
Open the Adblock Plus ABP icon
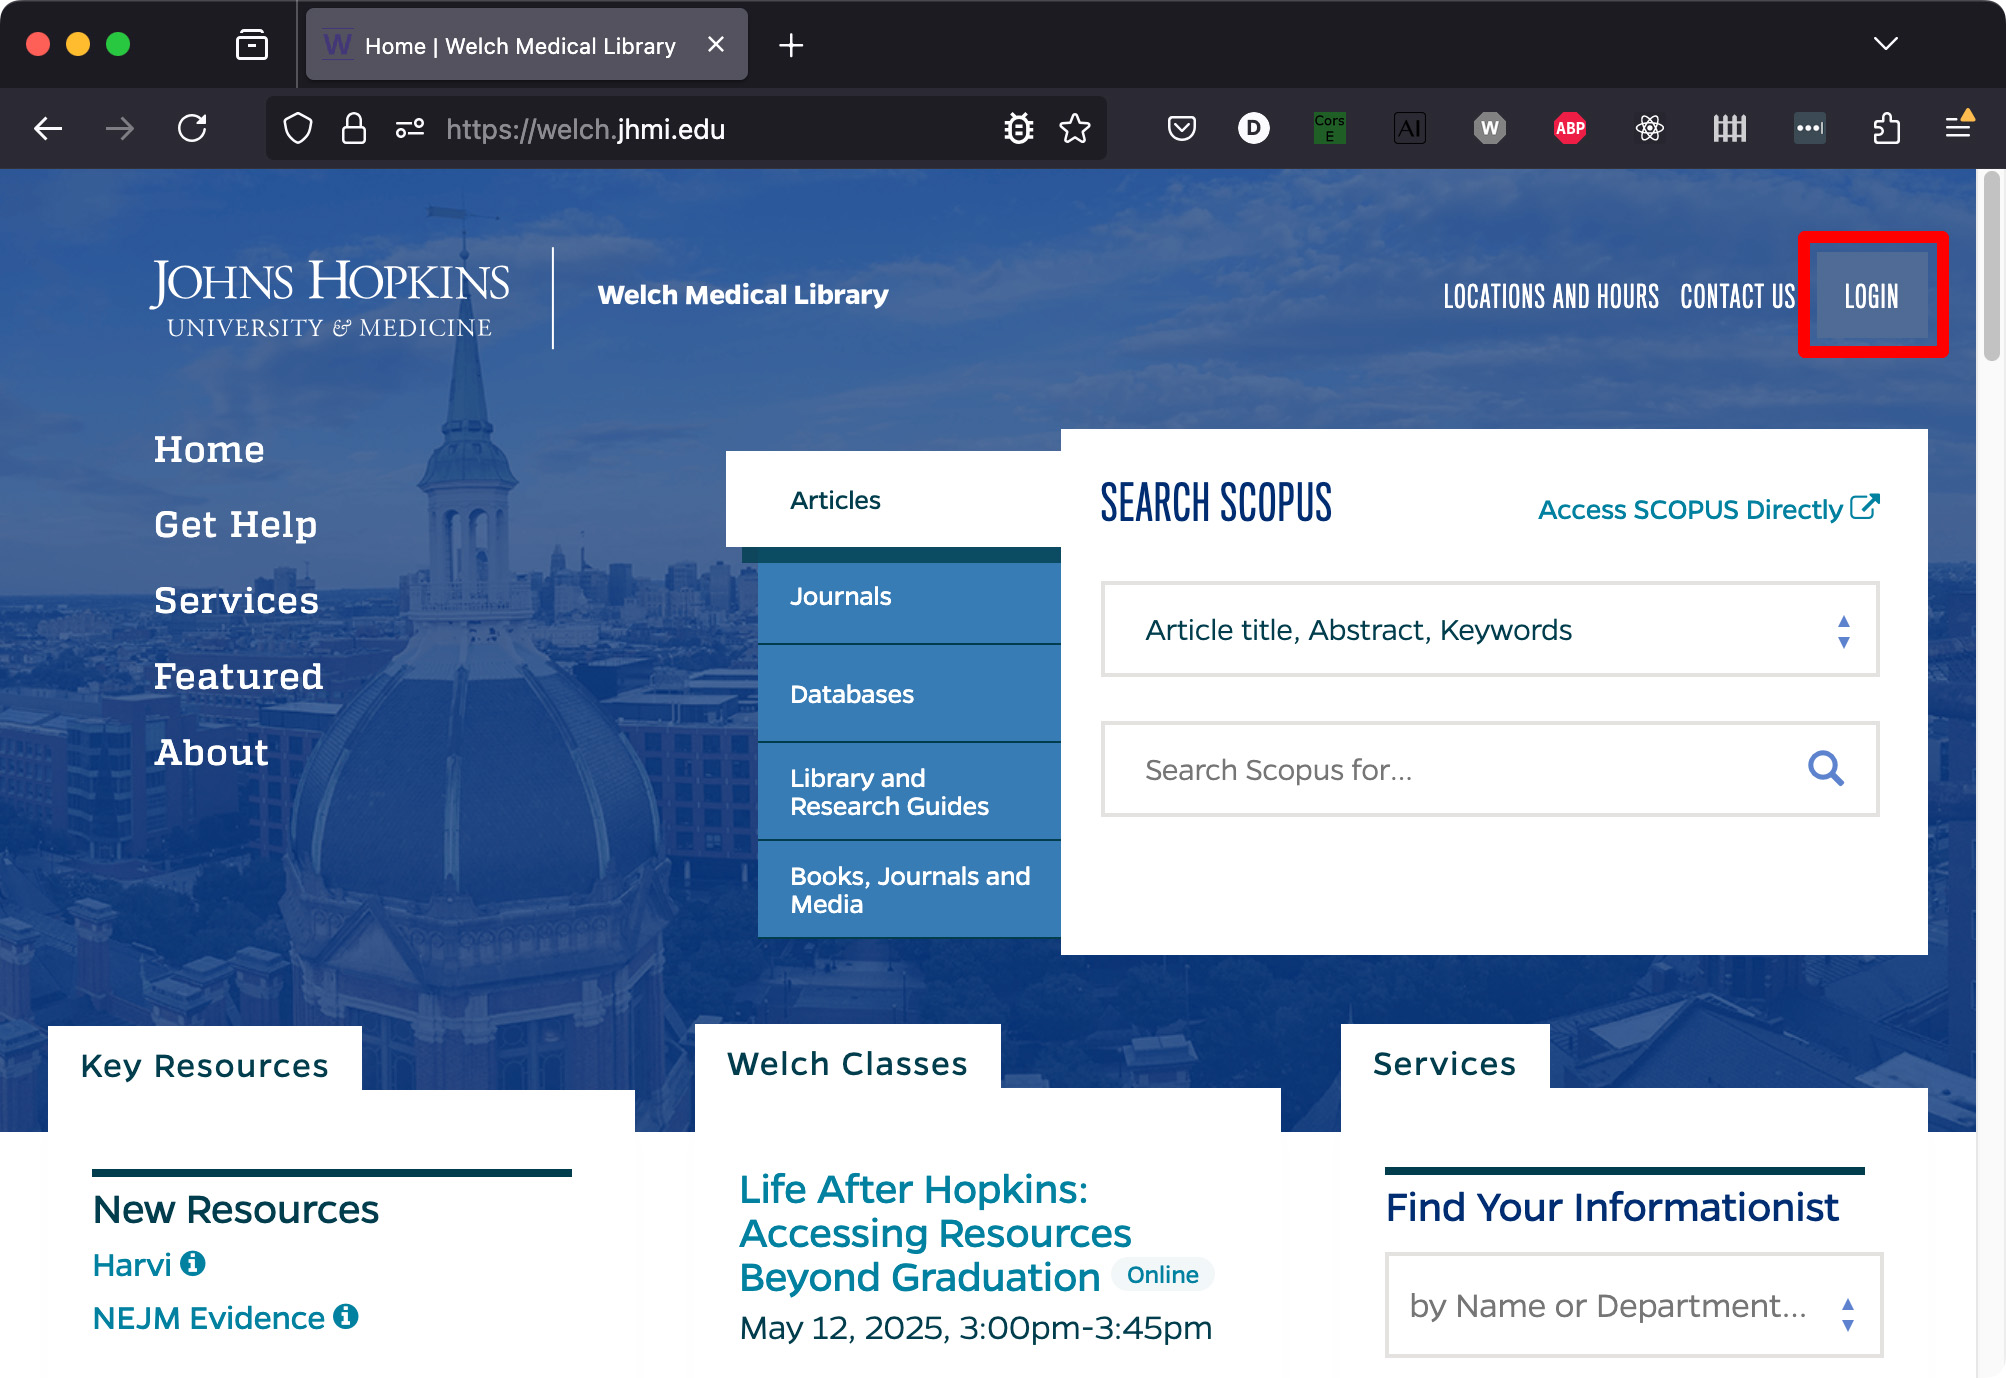(x=1570, y=128)
